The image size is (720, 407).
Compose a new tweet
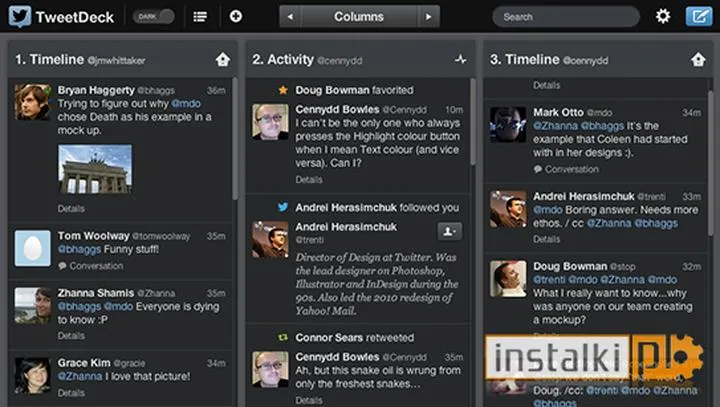699,17
